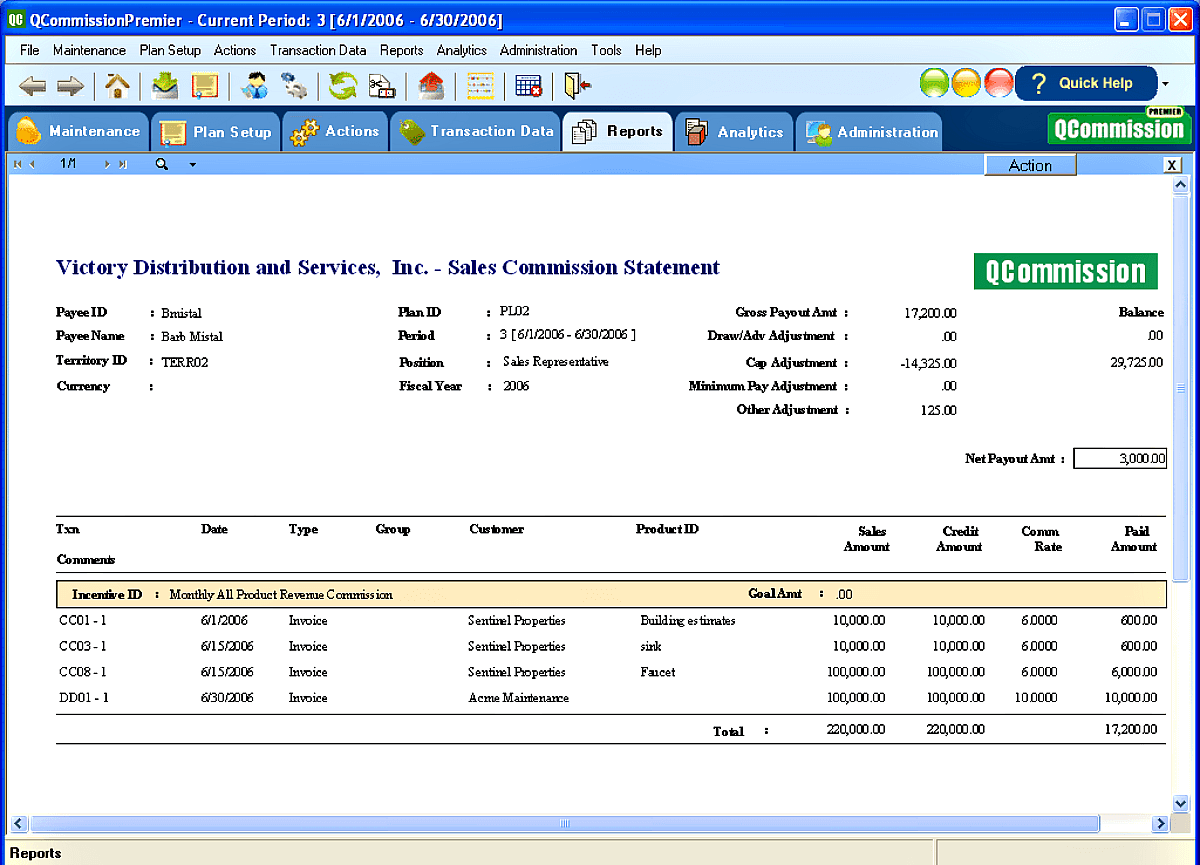
Task: Select the Reports tab
Action: (618, 132)
